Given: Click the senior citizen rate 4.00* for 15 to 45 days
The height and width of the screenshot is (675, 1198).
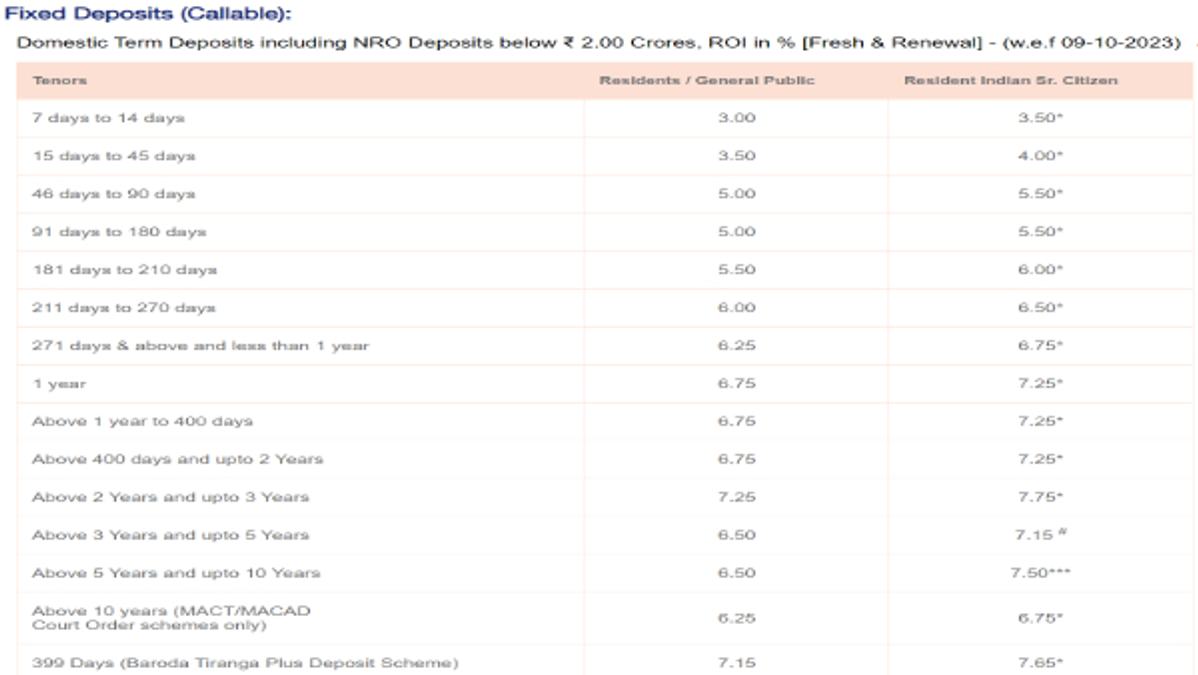Looking at the screenshot, I should pos(1040,156).
